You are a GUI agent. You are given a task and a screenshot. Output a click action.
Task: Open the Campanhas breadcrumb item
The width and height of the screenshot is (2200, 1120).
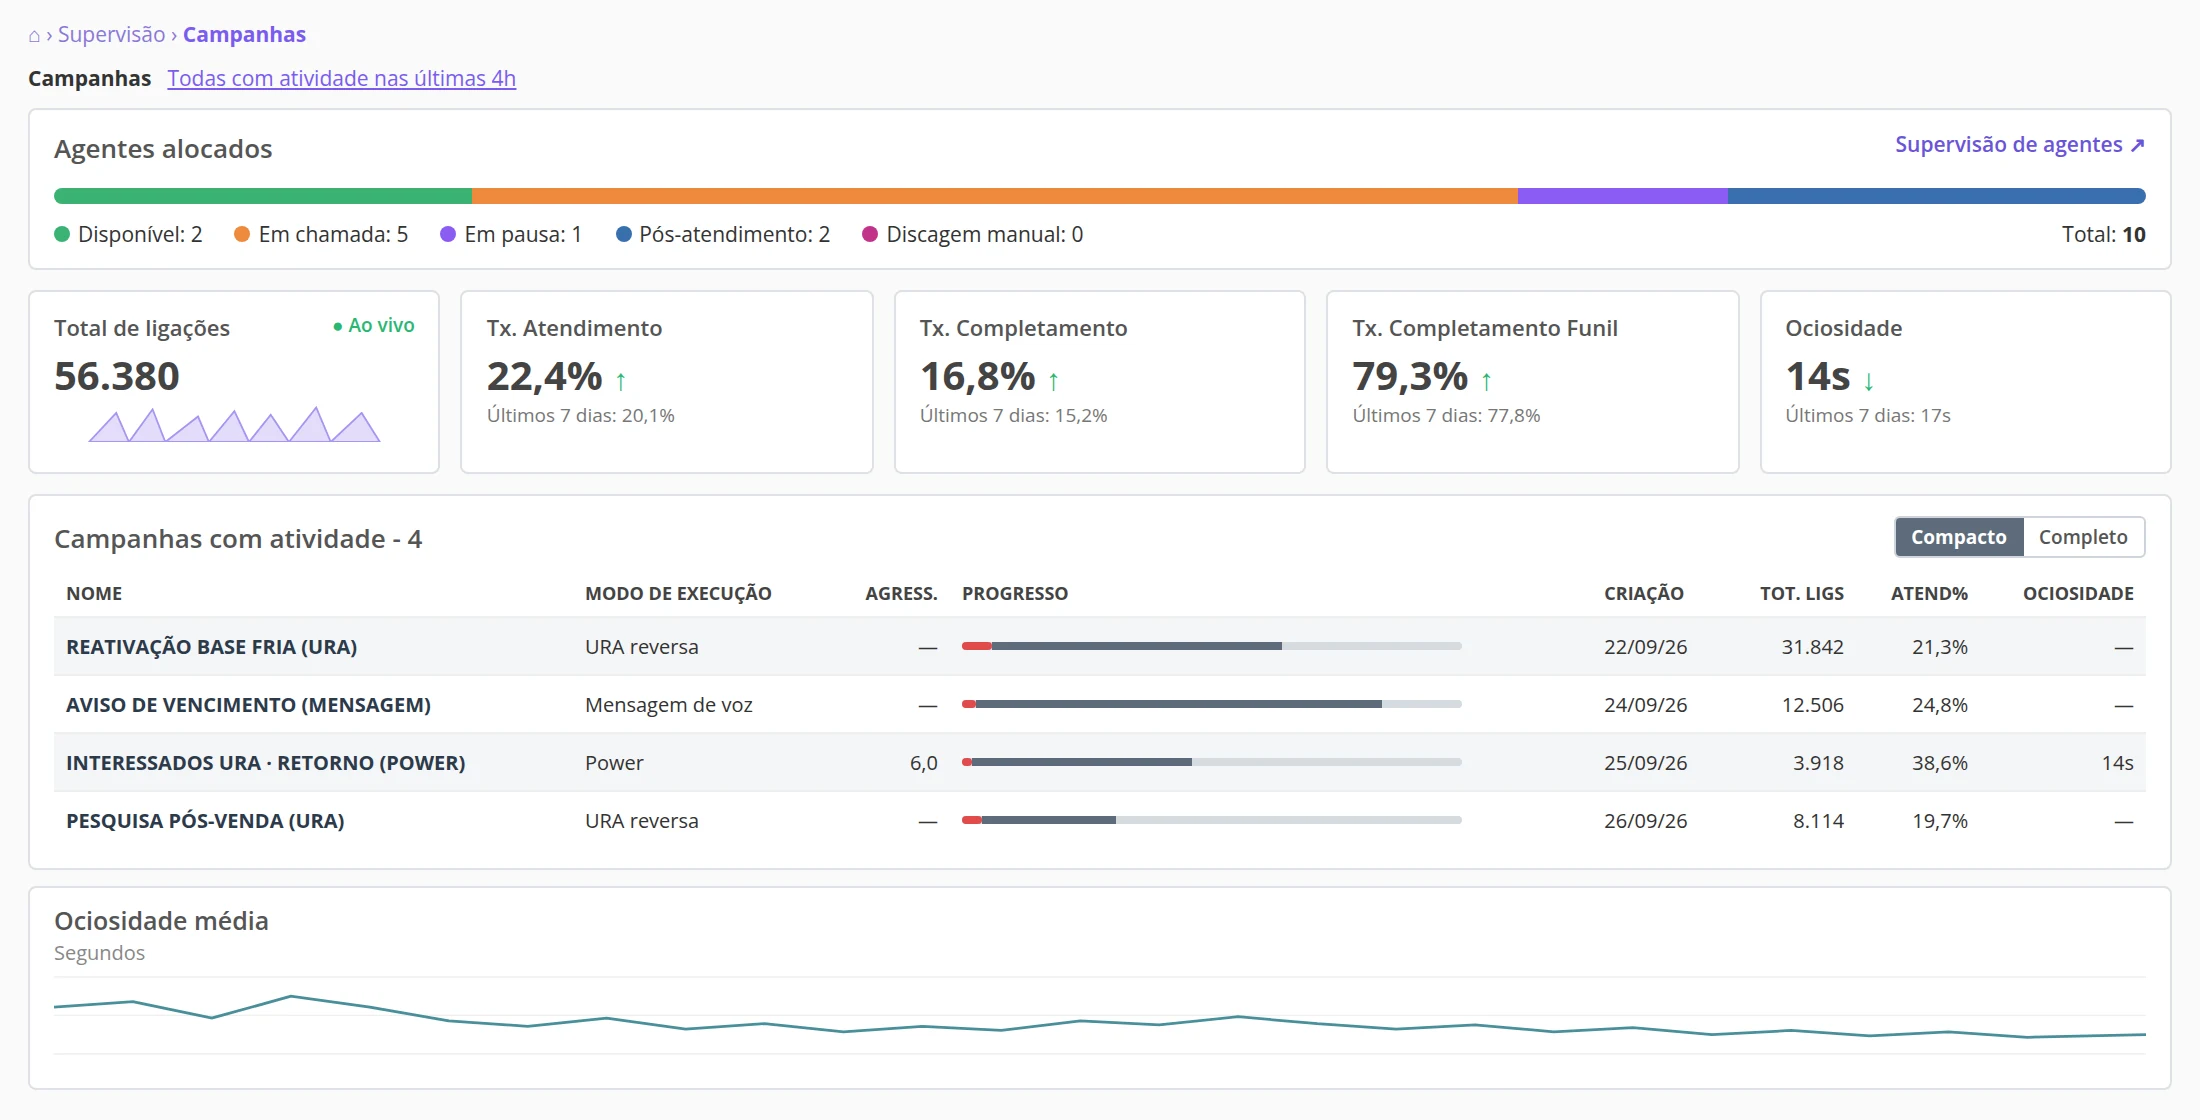pyautogui.click(x=244, y=34)
